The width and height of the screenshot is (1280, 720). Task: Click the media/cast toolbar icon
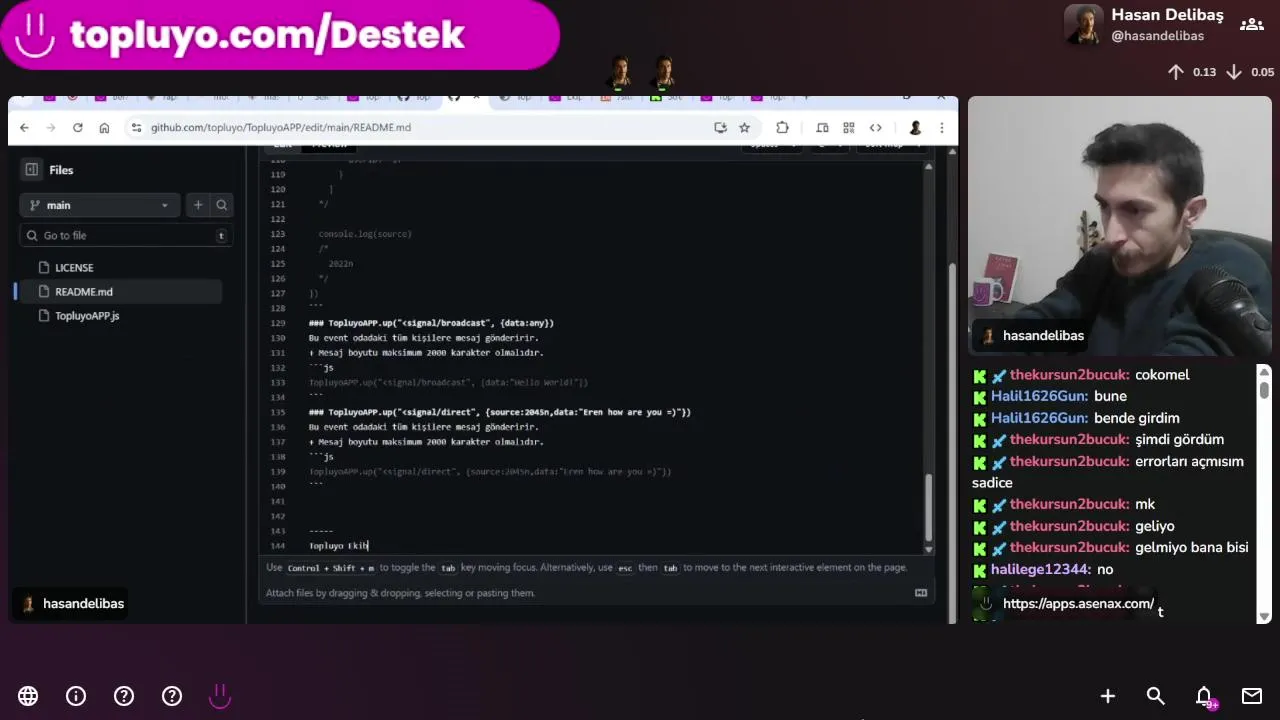click(822, 127)
